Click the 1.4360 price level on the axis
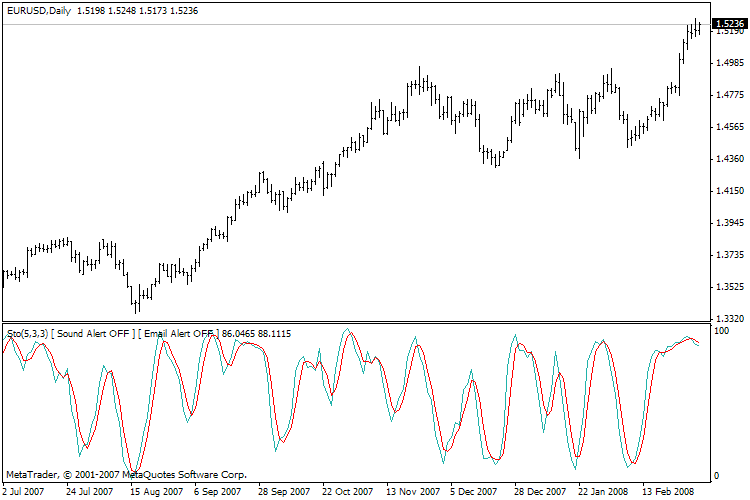 [730, 158]
